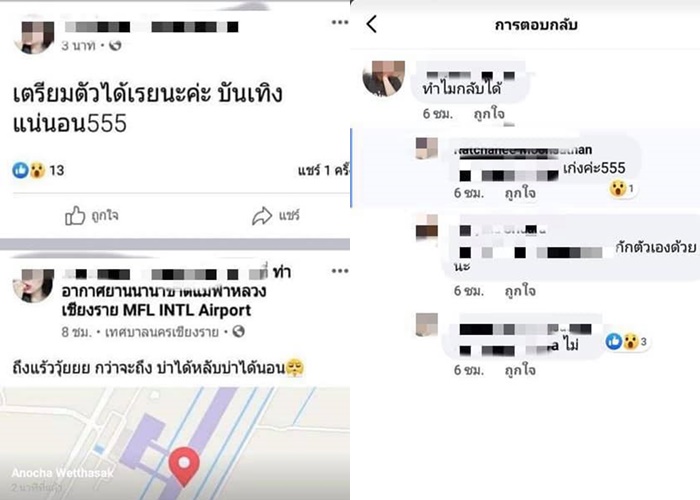Screen dimensions: 700x500
Task: Open the wow reaction on the เก่งค่ะ555 reply
Action: pyautogui.click(x=622, y=188)
